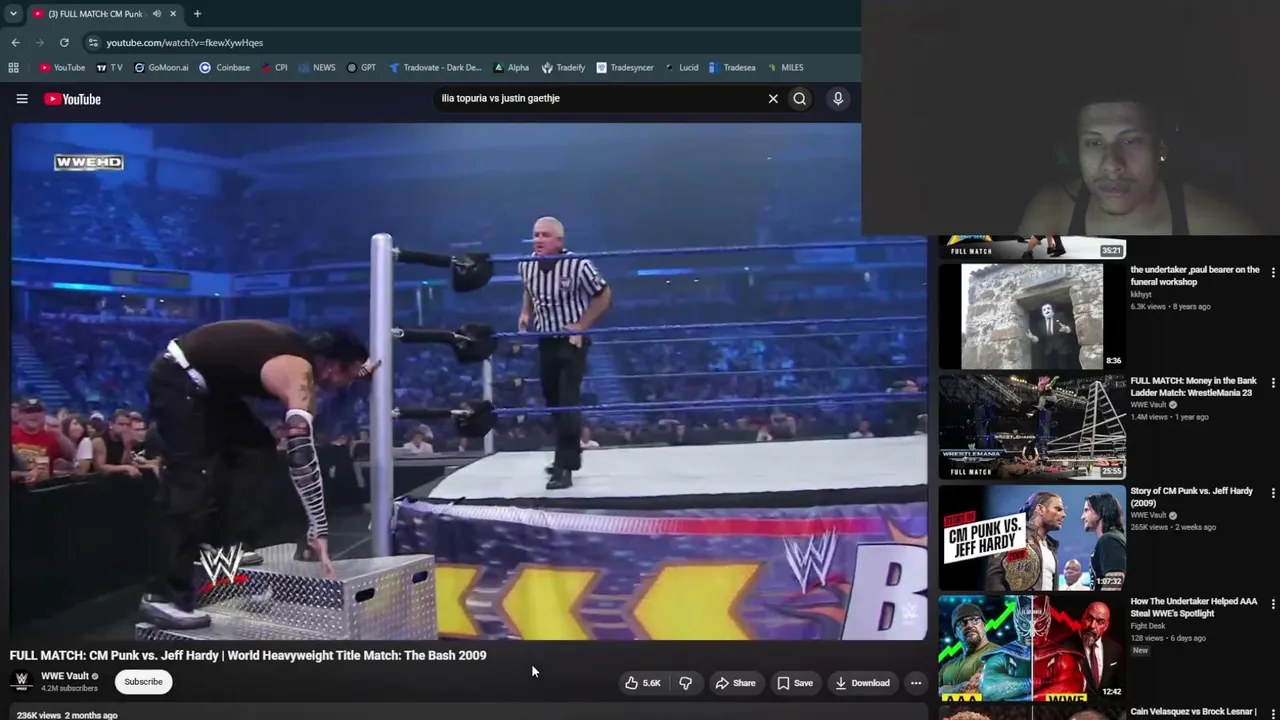Open Story of CM Punk vs. Jeff Hardy thumbnail

pos(1032,538)
